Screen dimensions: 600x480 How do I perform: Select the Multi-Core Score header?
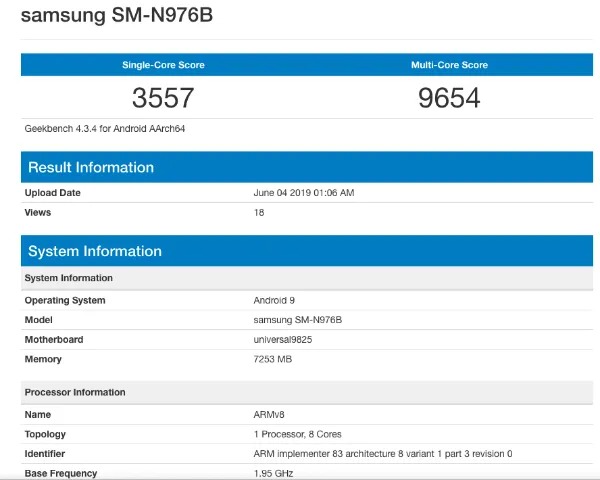[x=449, y=65]
